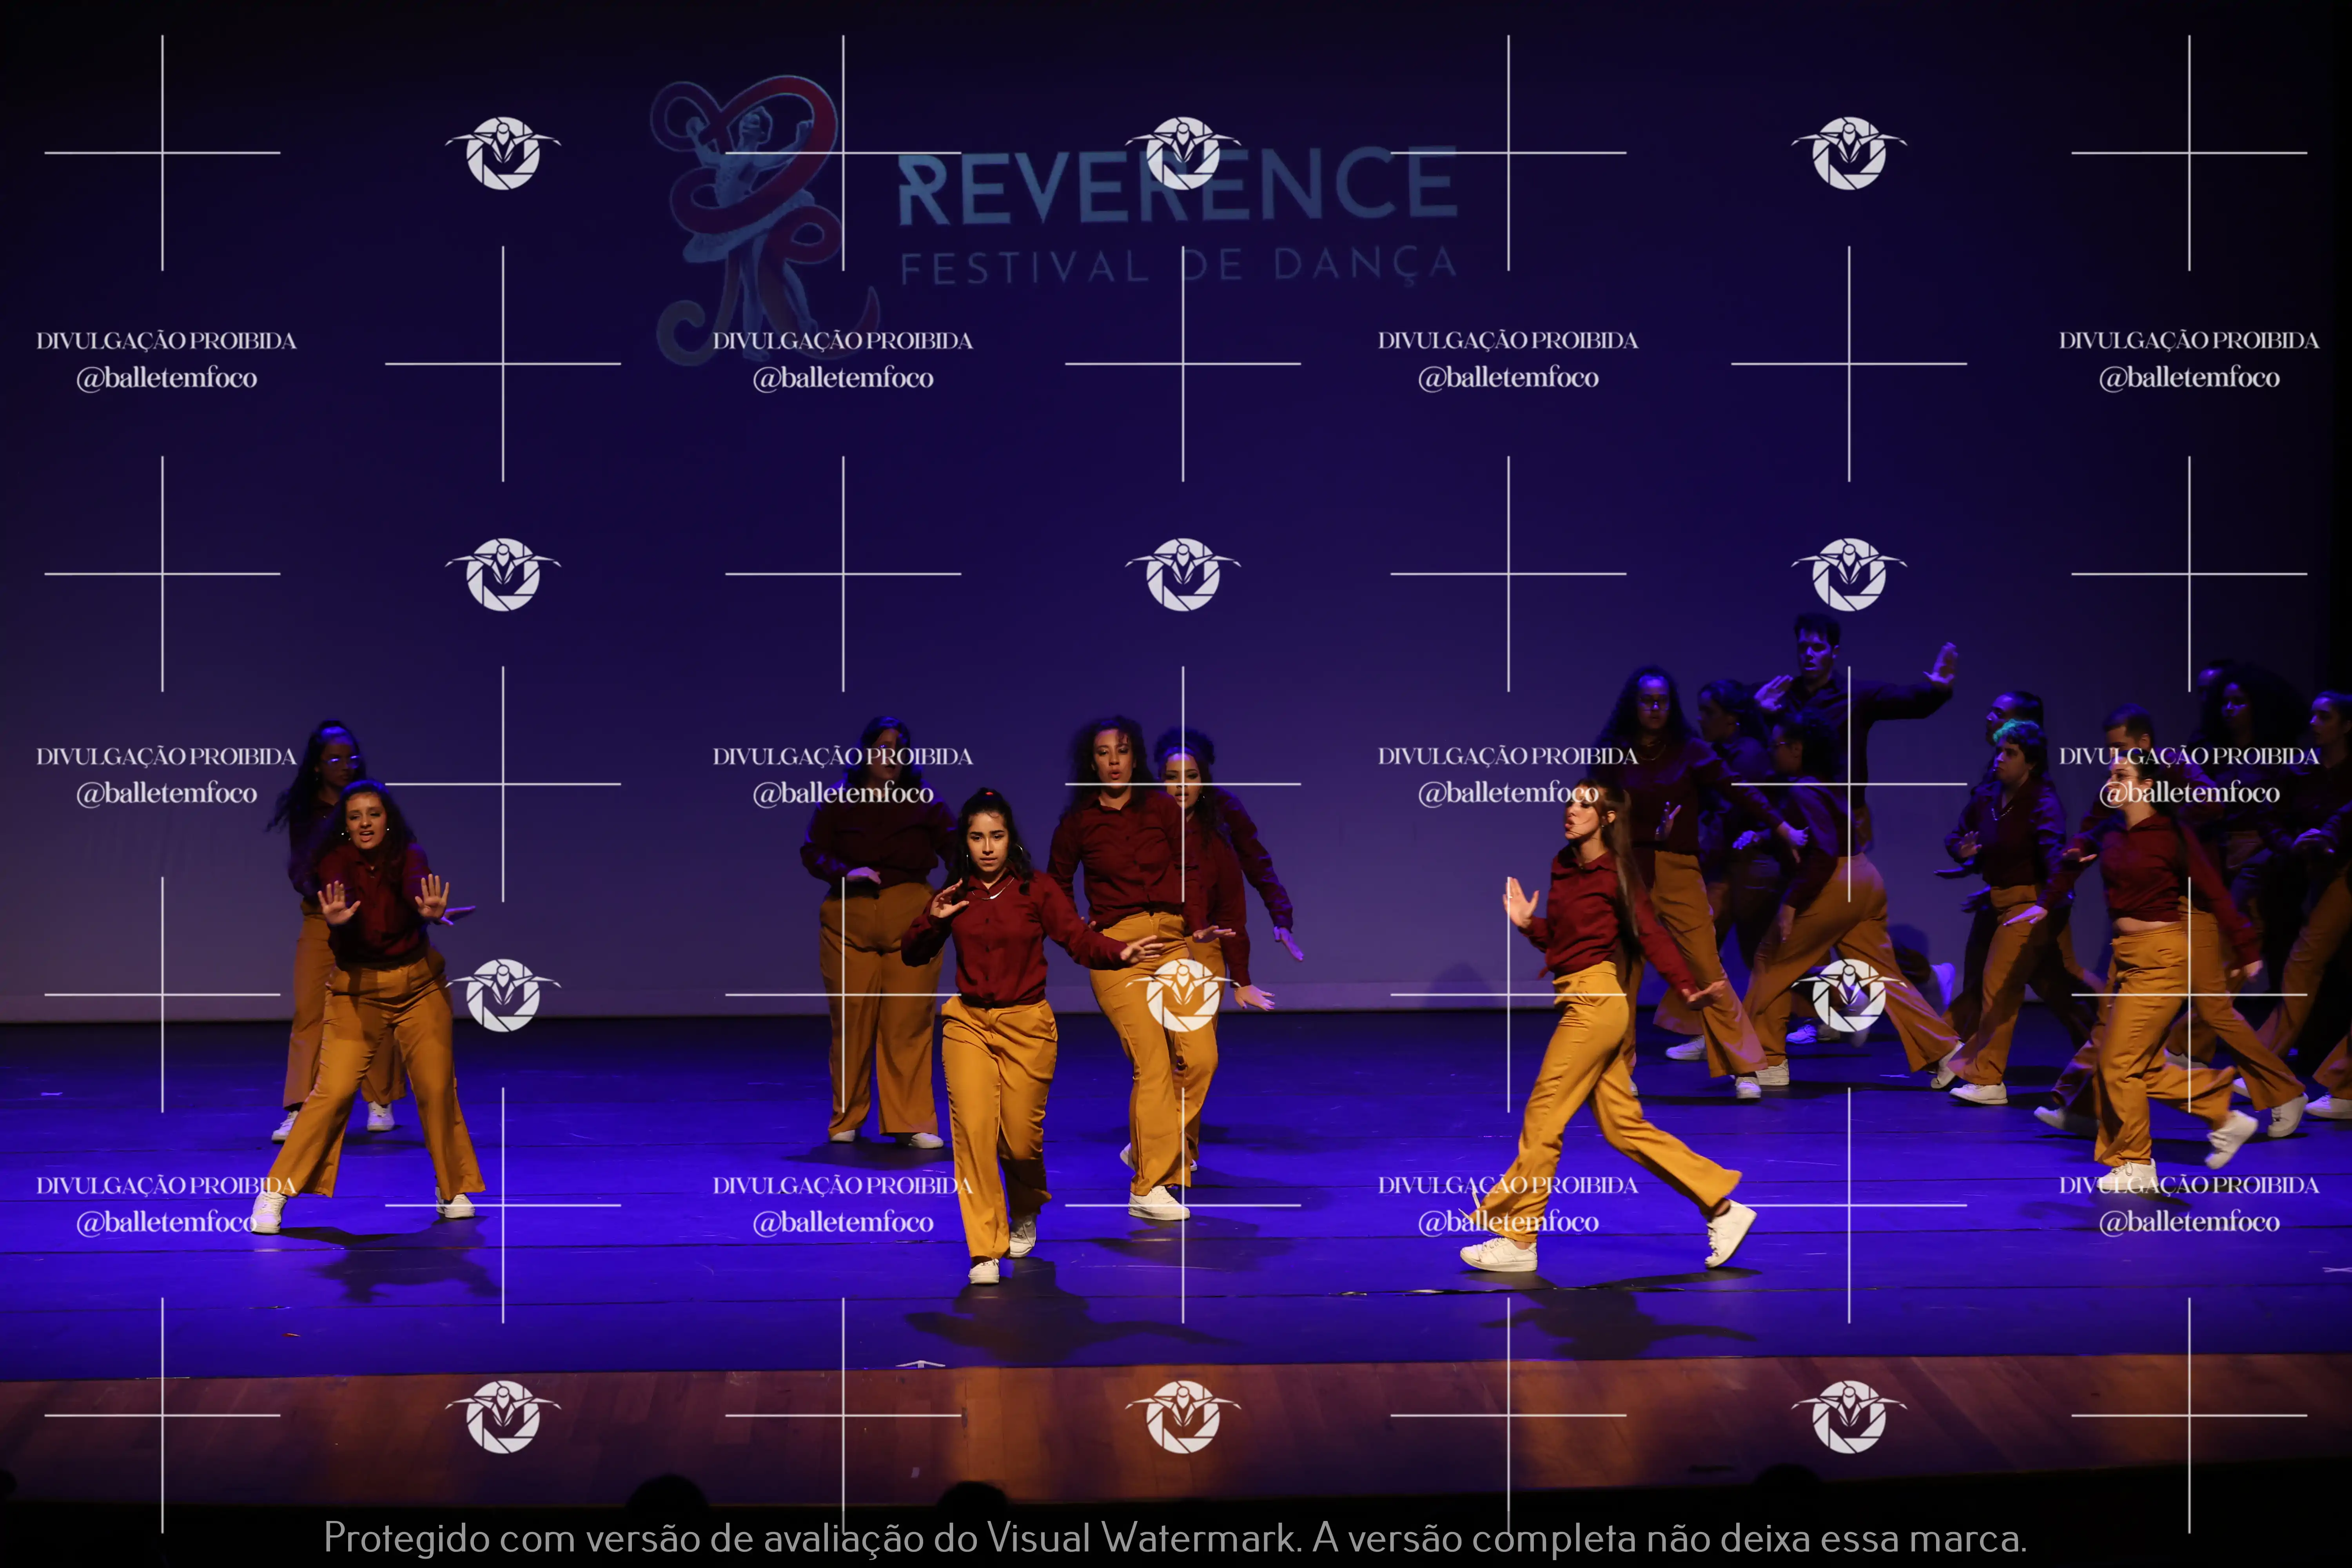This screenshot has height=1568, width=2352.
Task: Click the topmost-left camera lotus watermark logo
Action: (503, 153)
